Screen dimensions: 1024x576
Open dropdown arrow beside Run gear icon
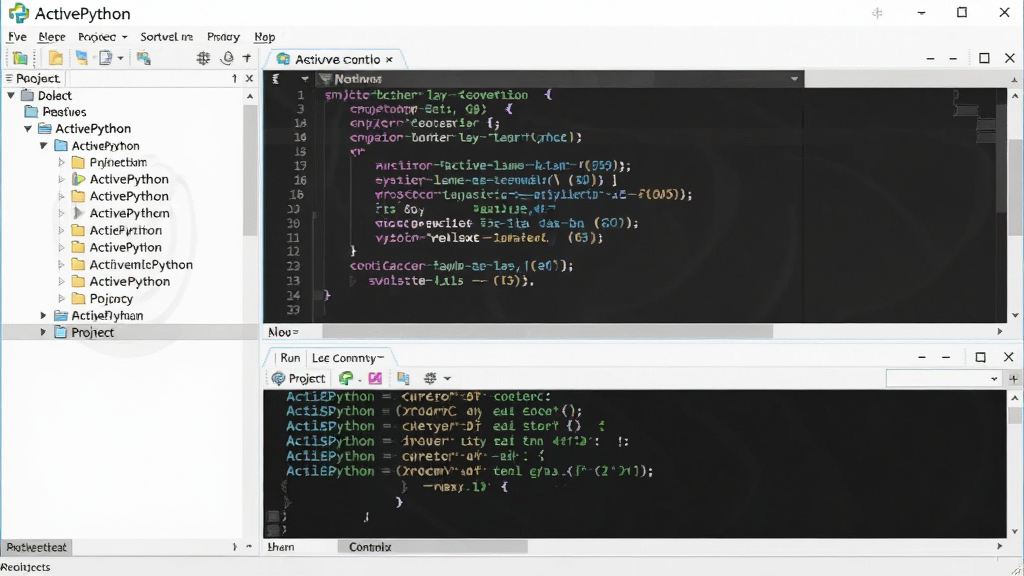447,379
